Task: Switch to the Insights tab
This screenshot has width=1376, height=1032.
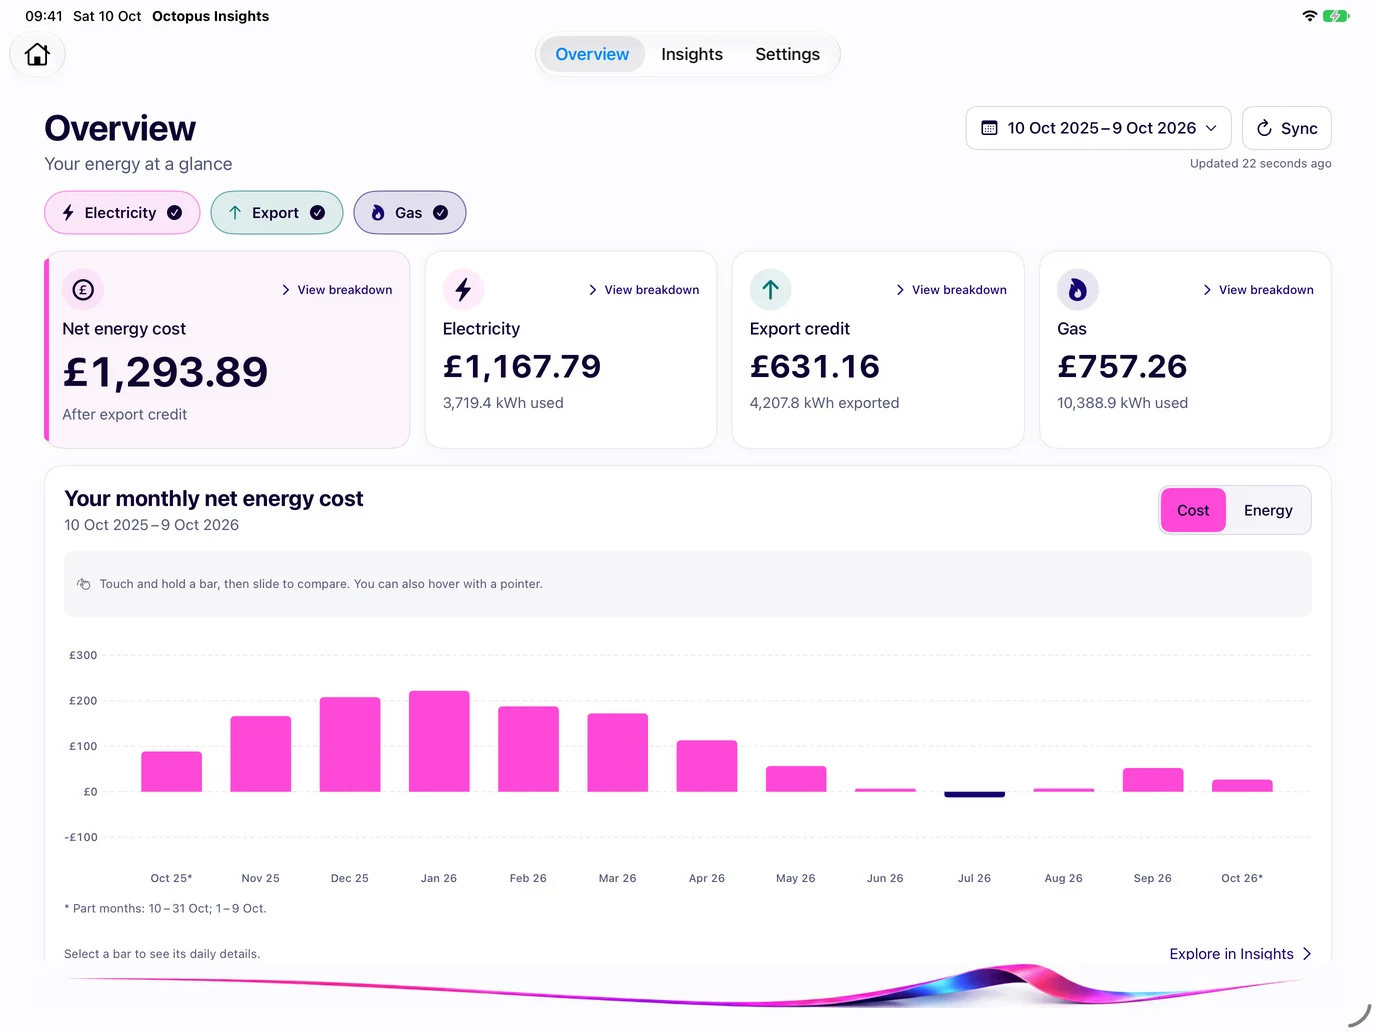Action: pos(692,54)
